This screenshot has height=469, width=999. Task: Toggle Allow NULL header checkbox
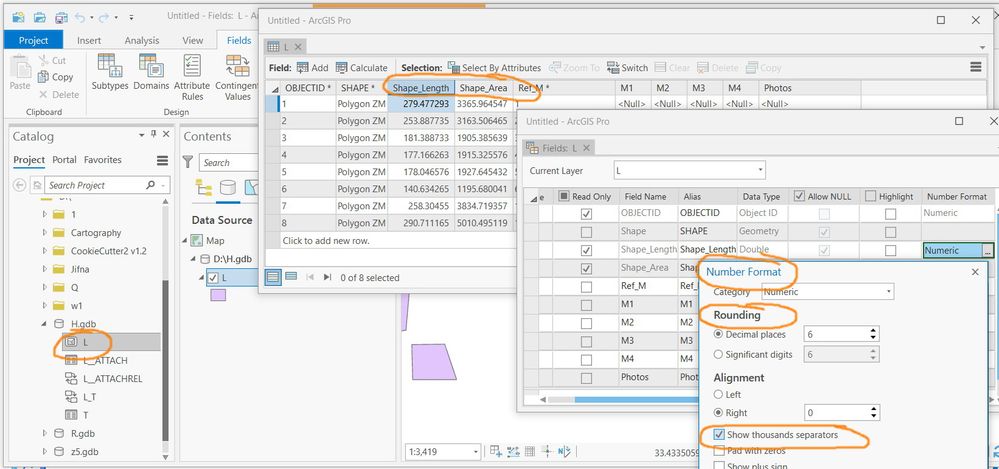[x=800, y=196]
